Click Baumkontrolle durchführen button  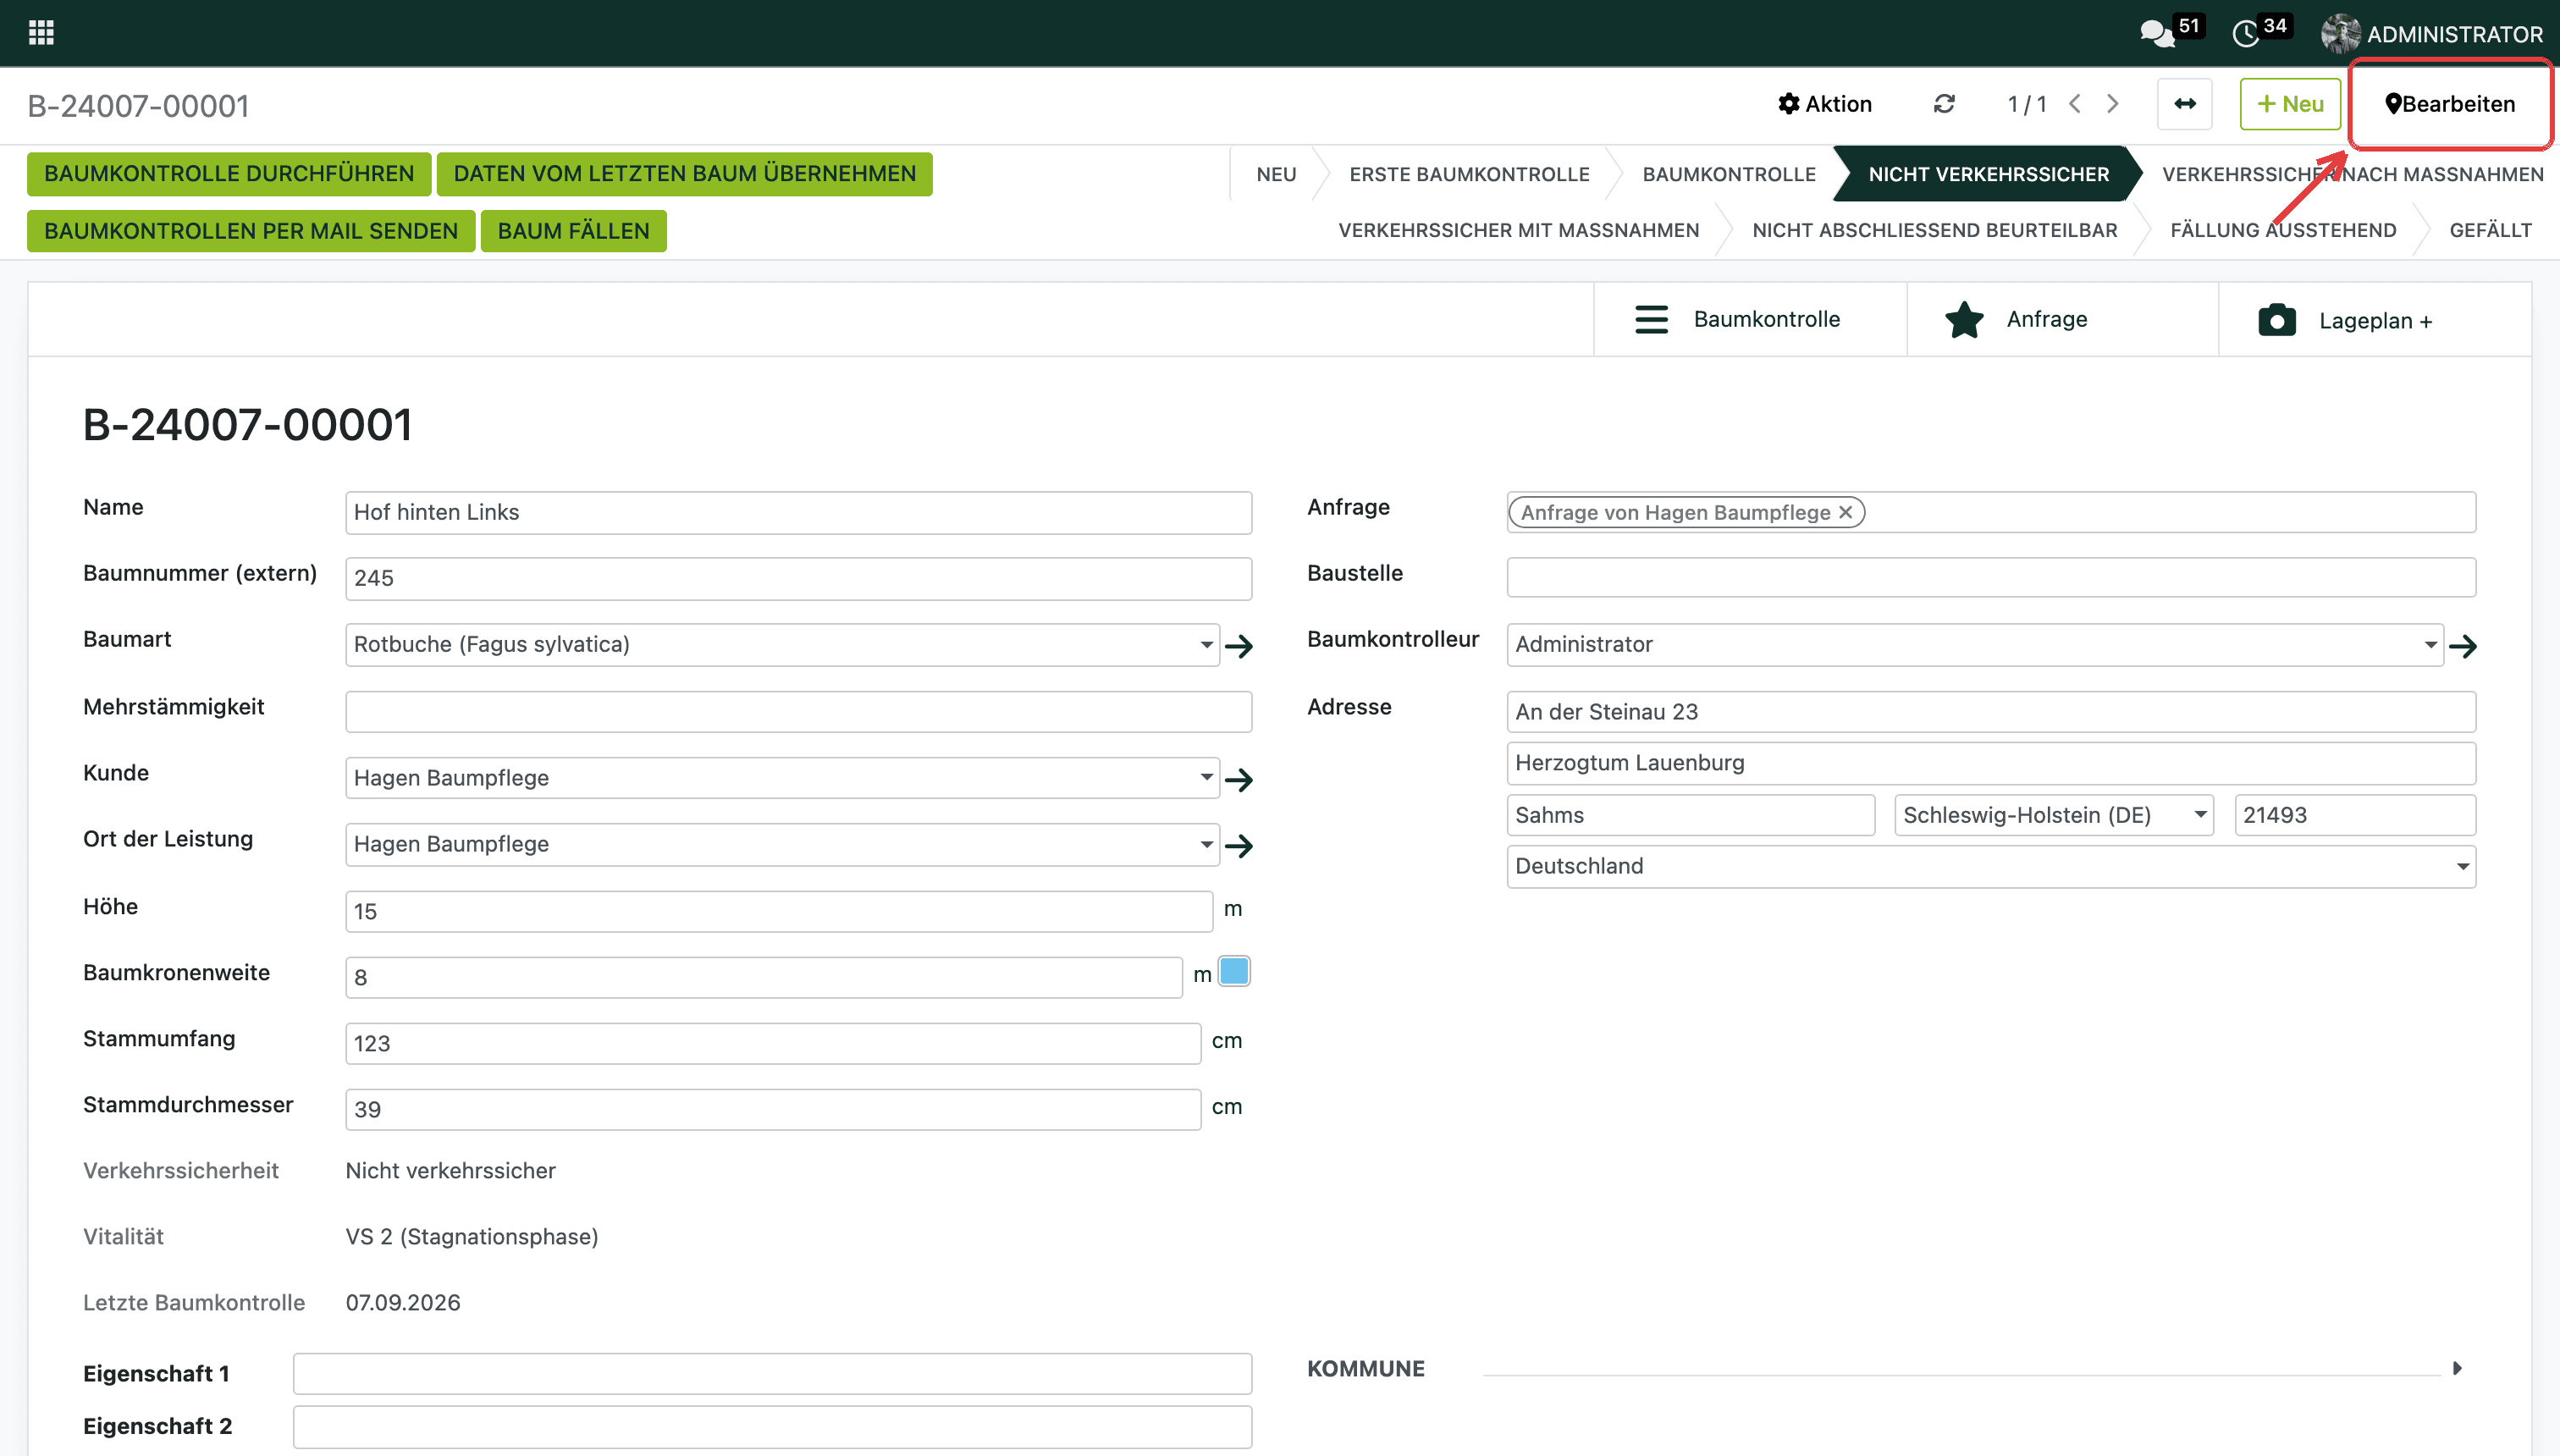[229, 174]
